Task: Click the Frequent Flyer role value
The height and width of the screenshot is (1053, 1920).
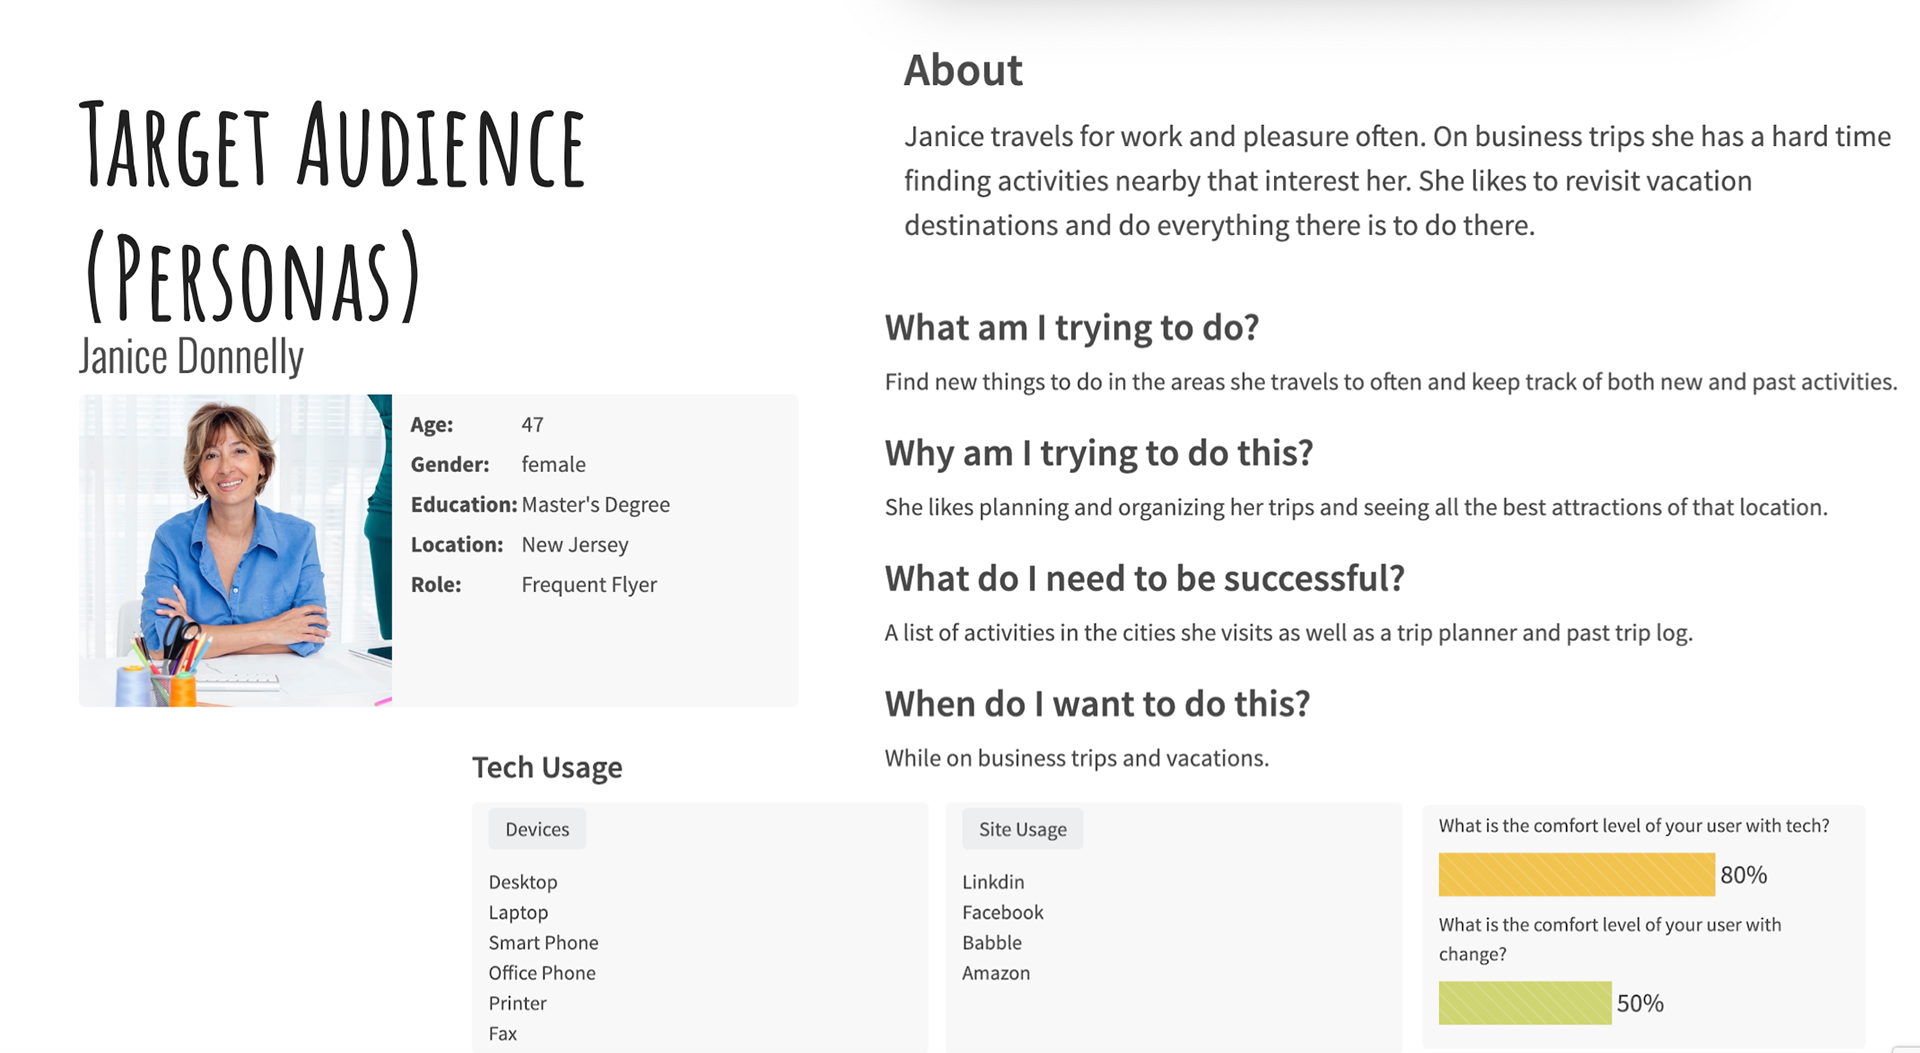Action: pyautogui.click(x=589, y=584)
